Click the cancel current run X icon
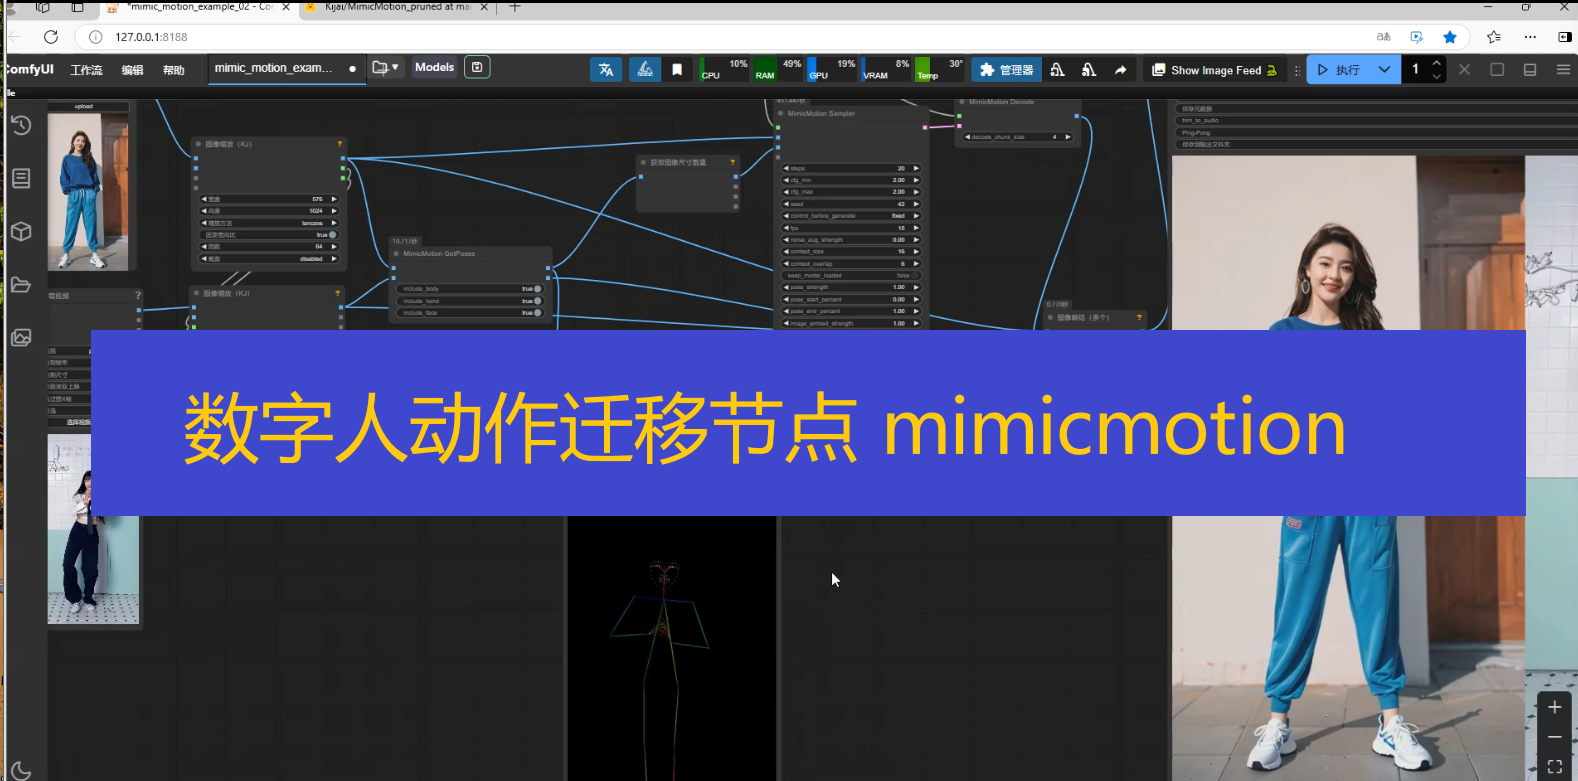Image resolution: width=1578 pixels, height=781 pixels. click(1464, 70)
